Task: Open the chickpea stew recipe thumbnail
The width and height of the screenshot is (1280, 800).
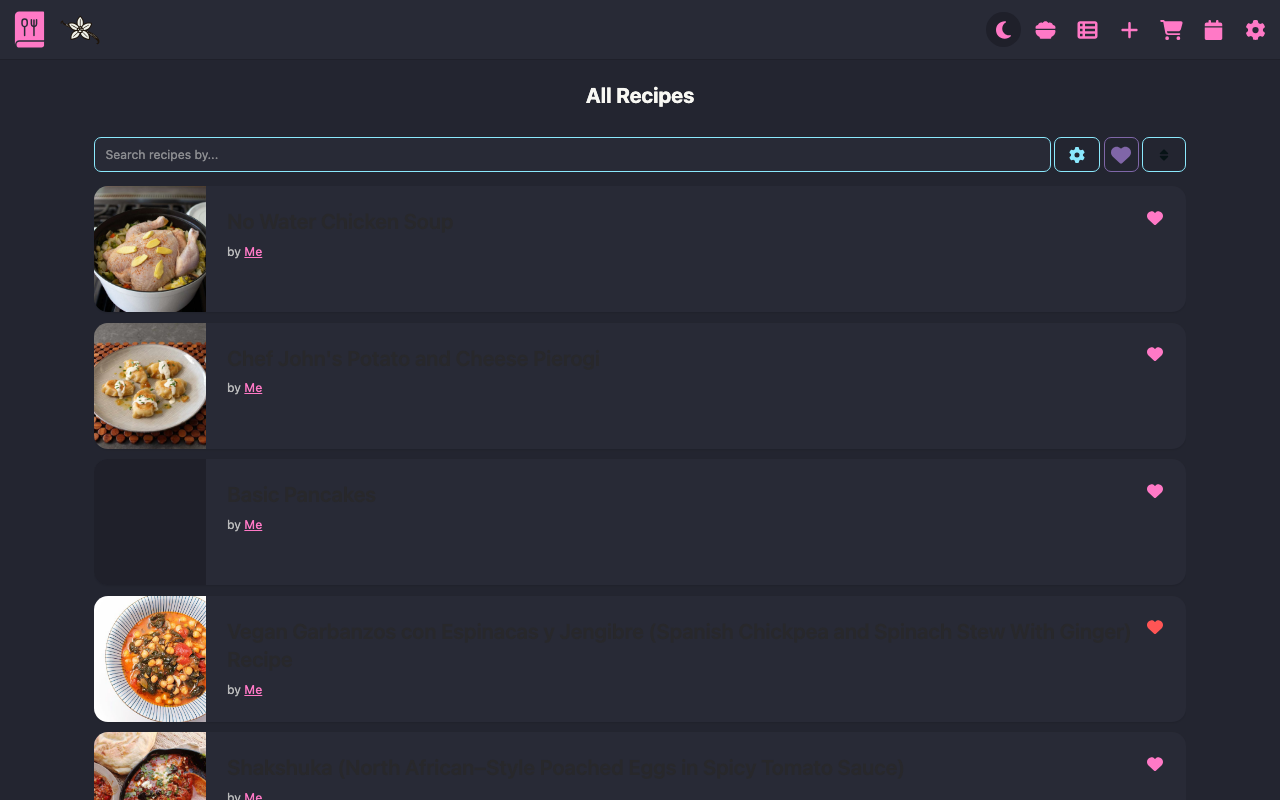Action: click(150, 659)
